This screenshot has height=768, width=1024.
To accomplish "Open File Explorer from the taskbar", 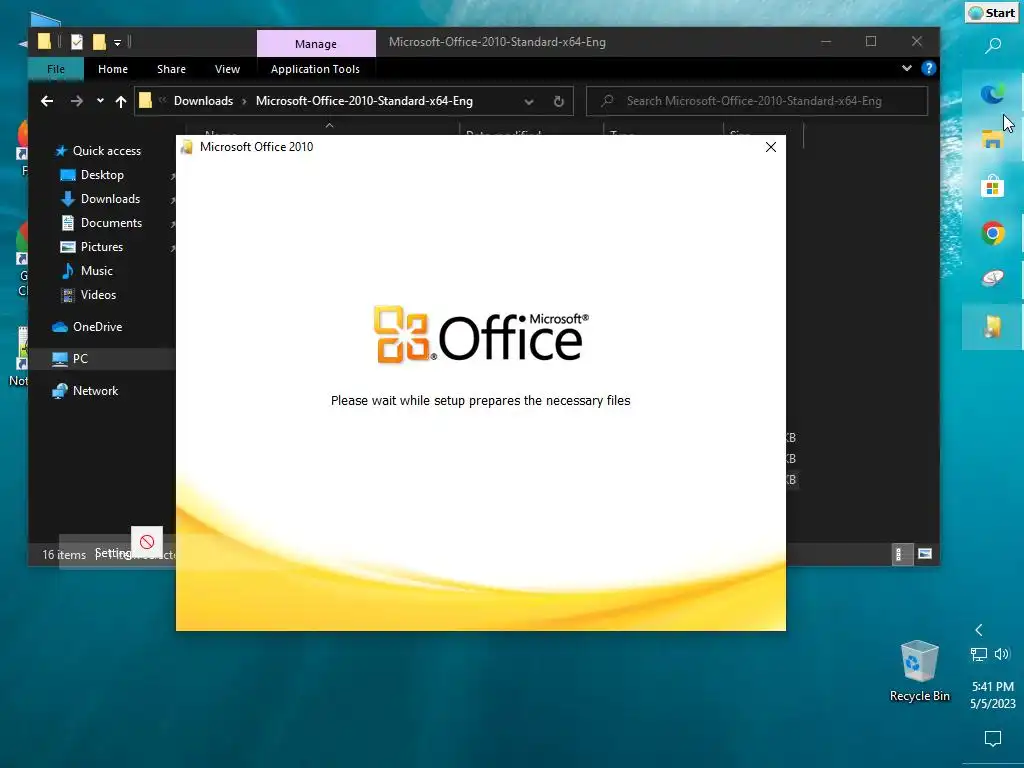I will coord(992,140).
